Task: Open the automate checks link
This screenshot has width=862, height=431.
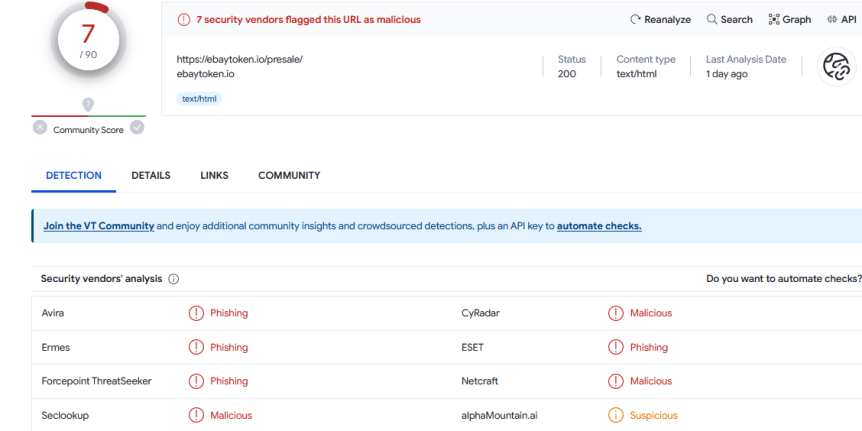Action: click(x=599, y=226)
